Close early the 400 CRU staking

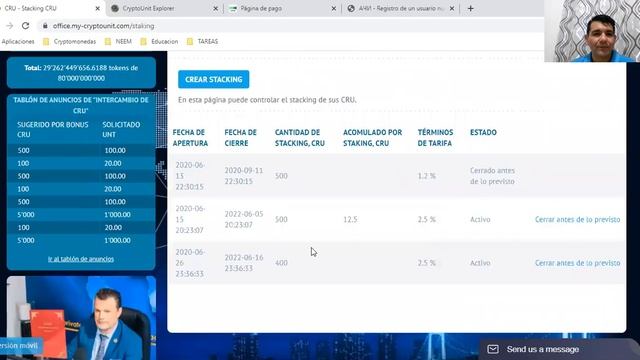(x=578, y=263)
